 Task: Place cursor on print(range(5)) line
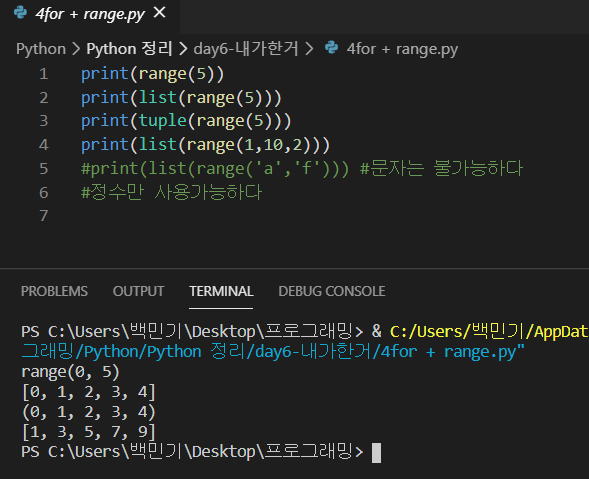pyautogui.click(x=153, y=74)
